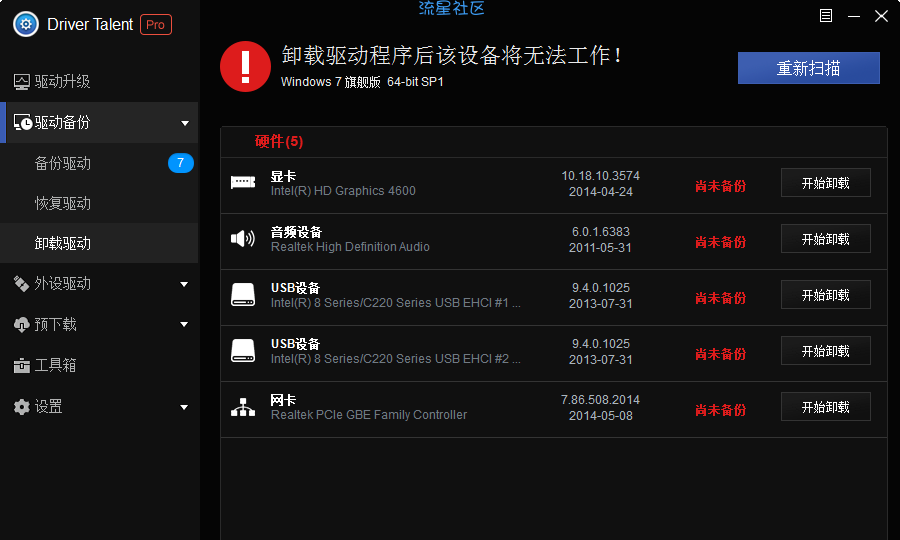Expand the 设置 section arrow
This screenshot has width=900, height=540.
click(184, 407)
